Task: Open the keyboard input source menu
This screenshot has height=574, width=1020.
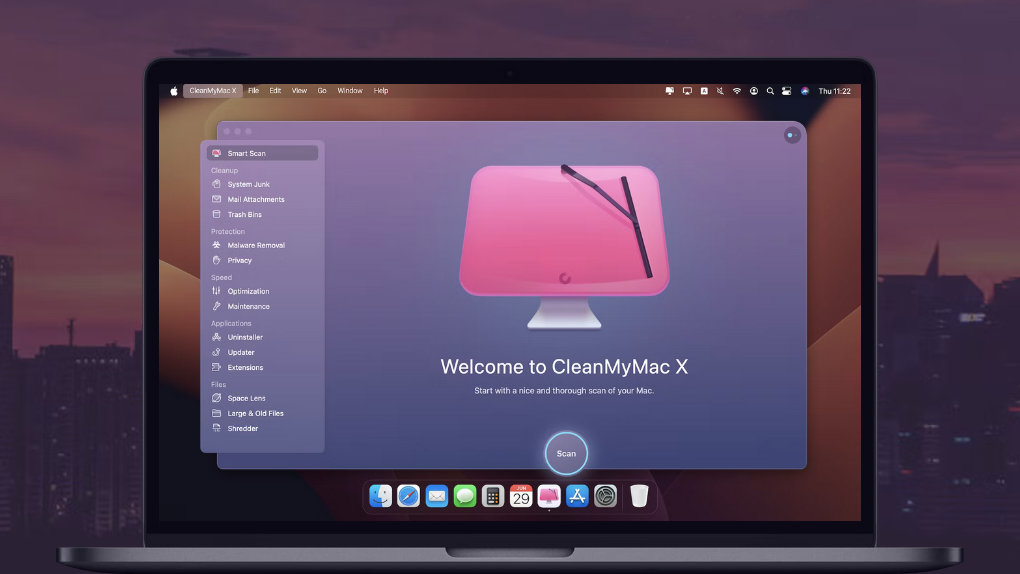Action: point(704,91)
